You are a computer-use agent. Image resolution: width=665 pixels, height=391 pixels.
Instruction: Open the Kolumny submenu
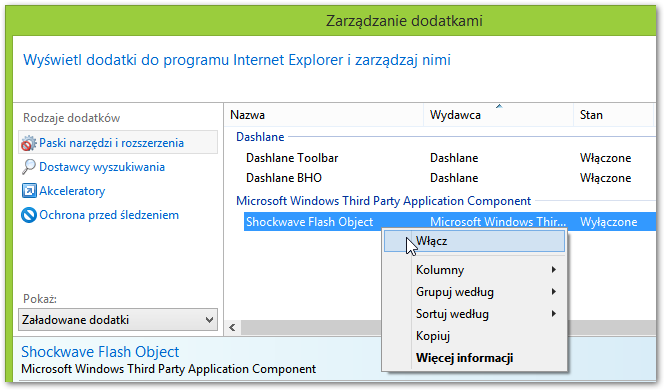pyautogui.click(x=474, y=270)
